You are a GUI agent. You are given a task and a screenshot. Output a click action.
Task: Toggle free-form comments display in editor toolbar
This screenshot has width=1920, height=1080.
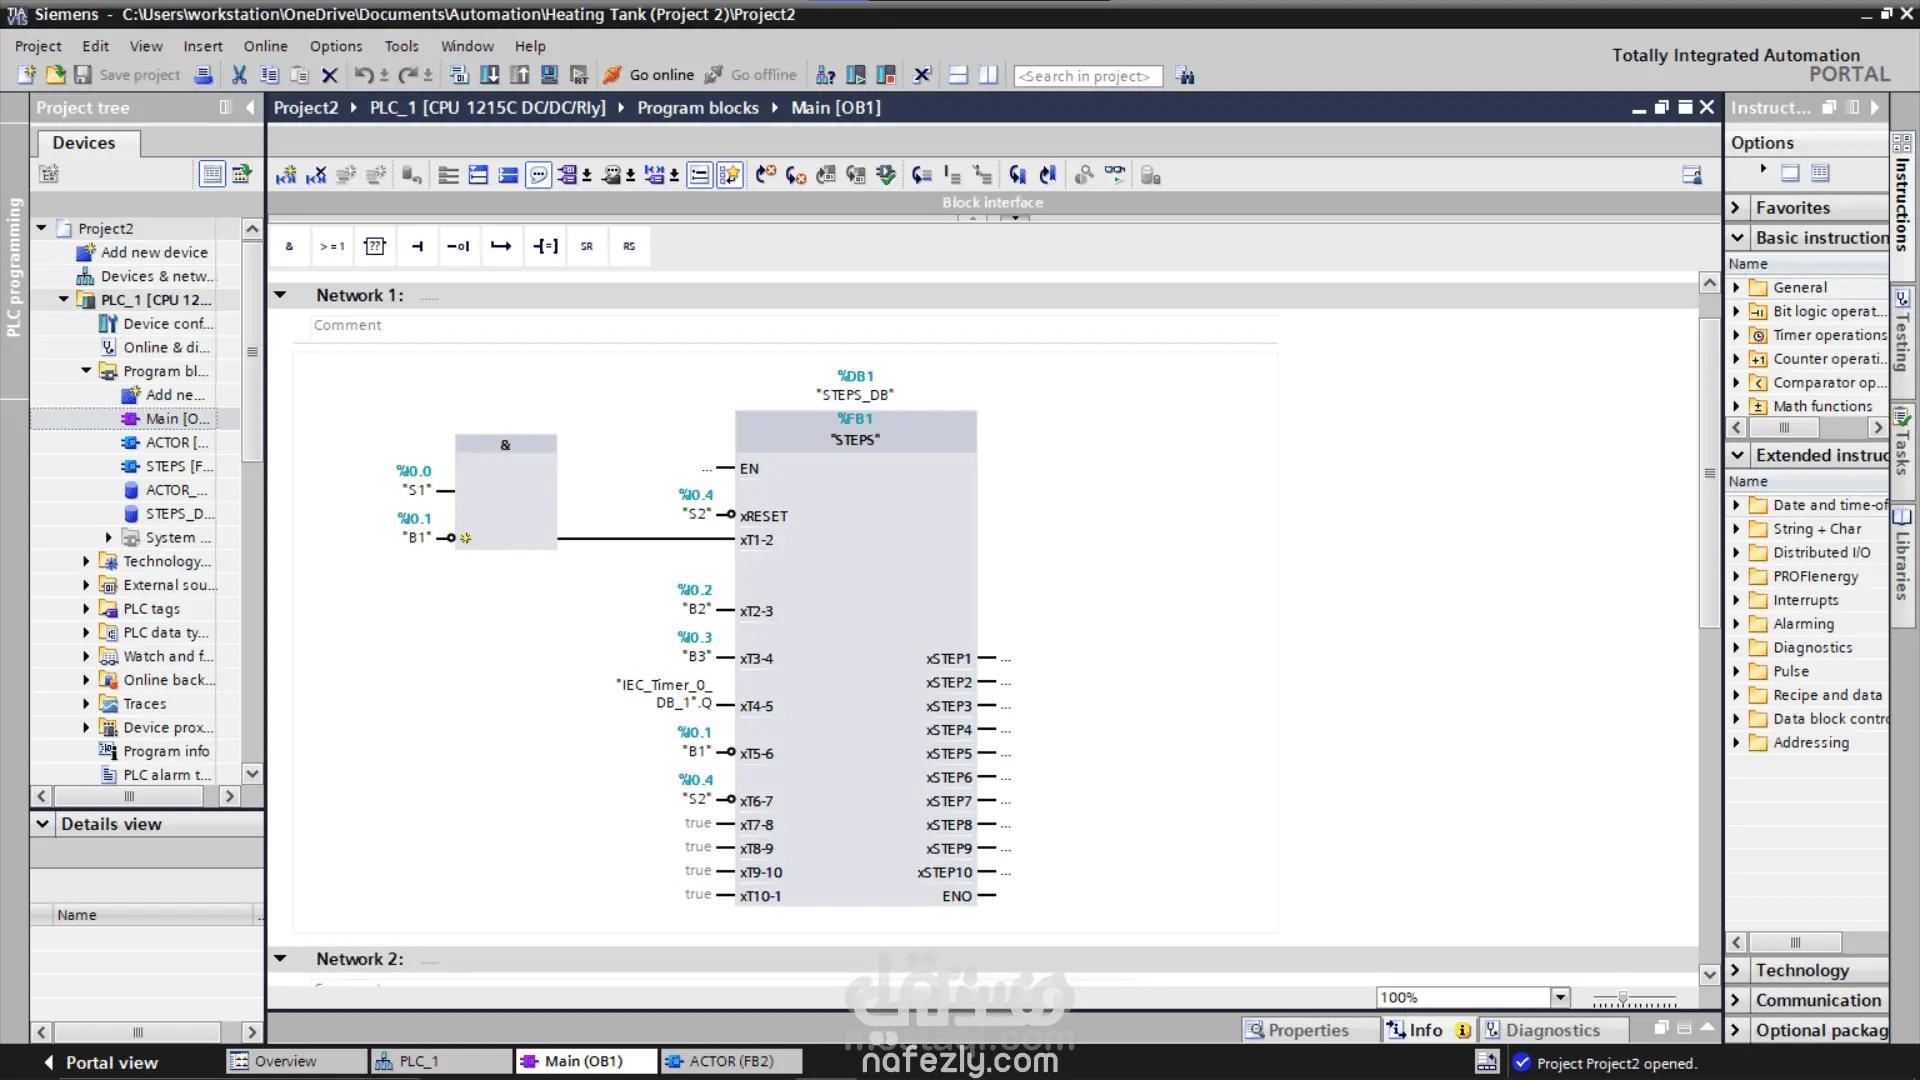538,176
